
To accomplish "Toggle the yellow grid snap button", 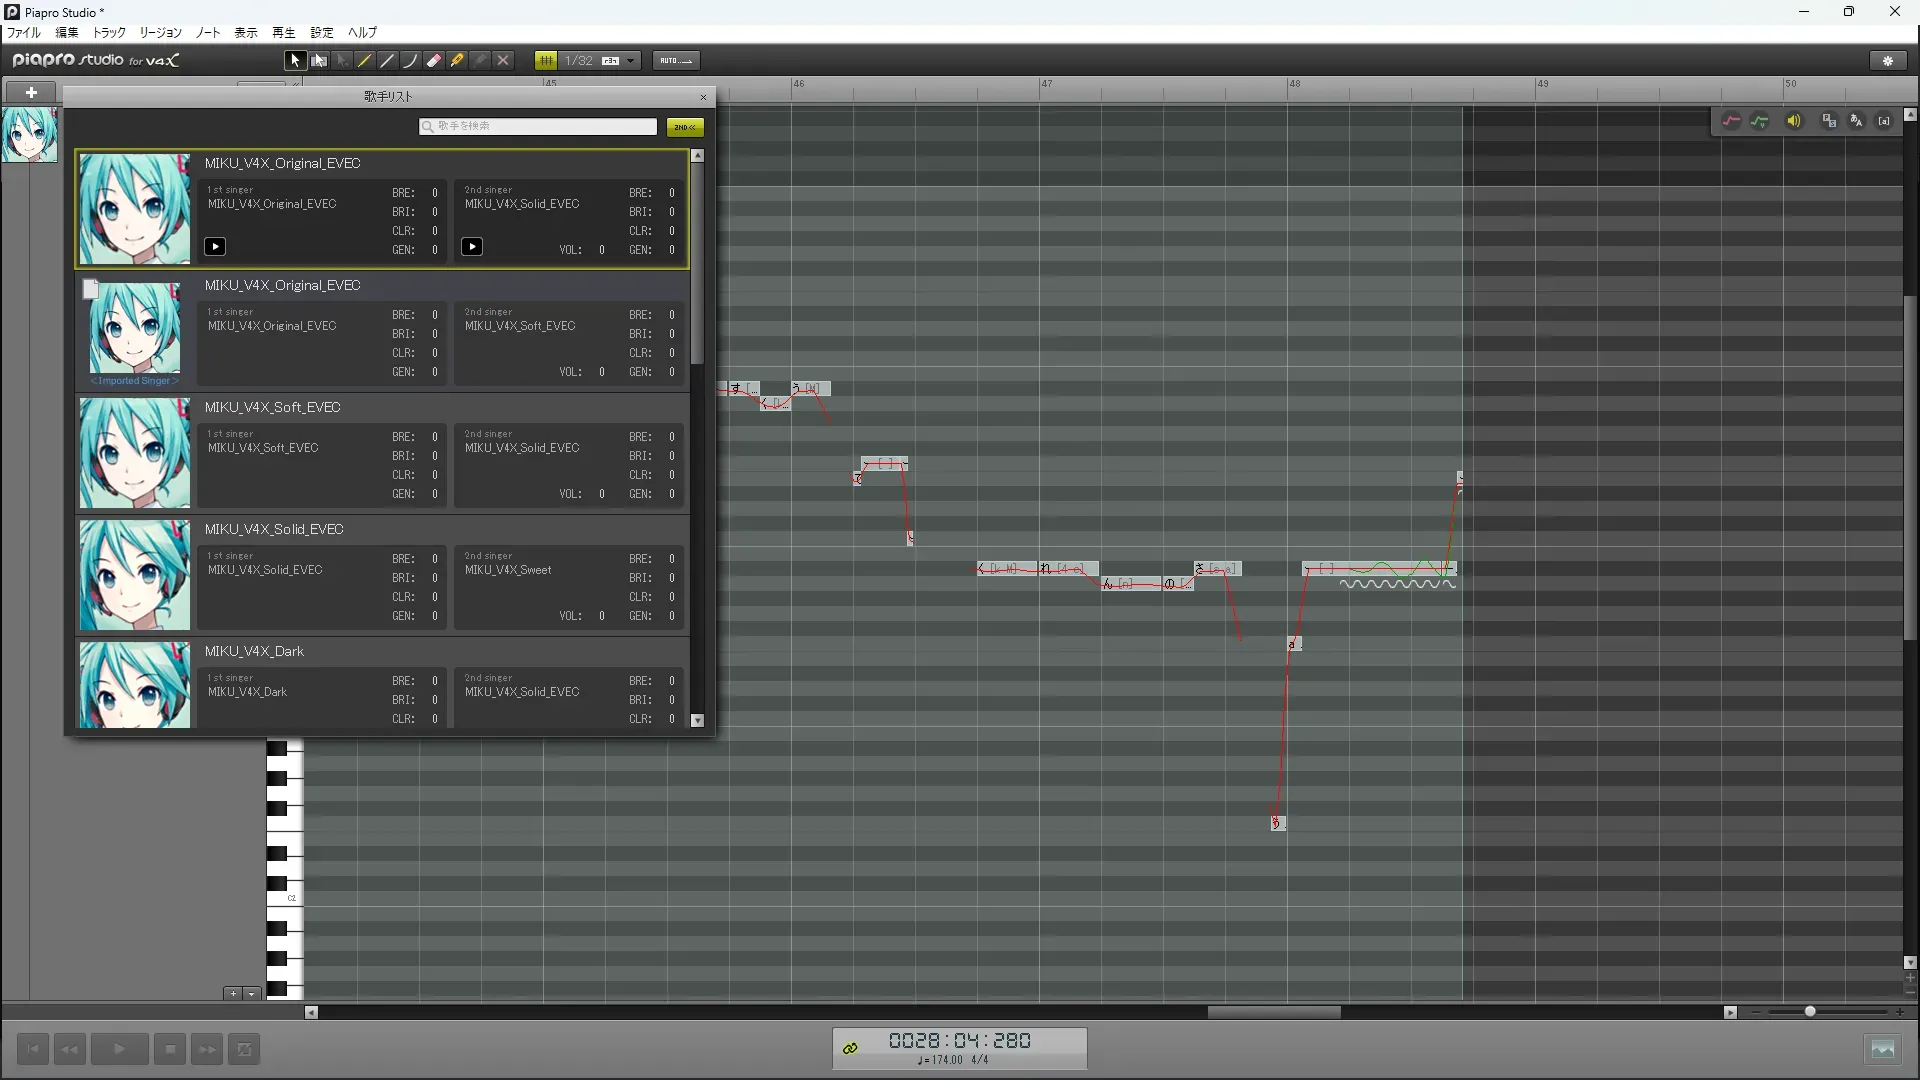I will point(546,61).
